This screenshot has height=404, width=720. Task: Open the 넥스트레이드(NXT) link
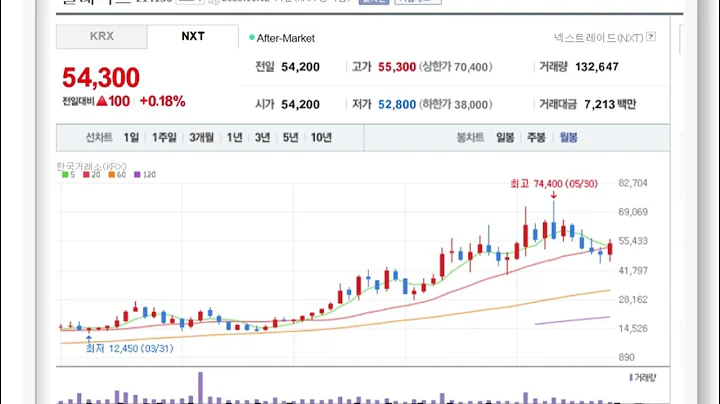click(598, 38)
